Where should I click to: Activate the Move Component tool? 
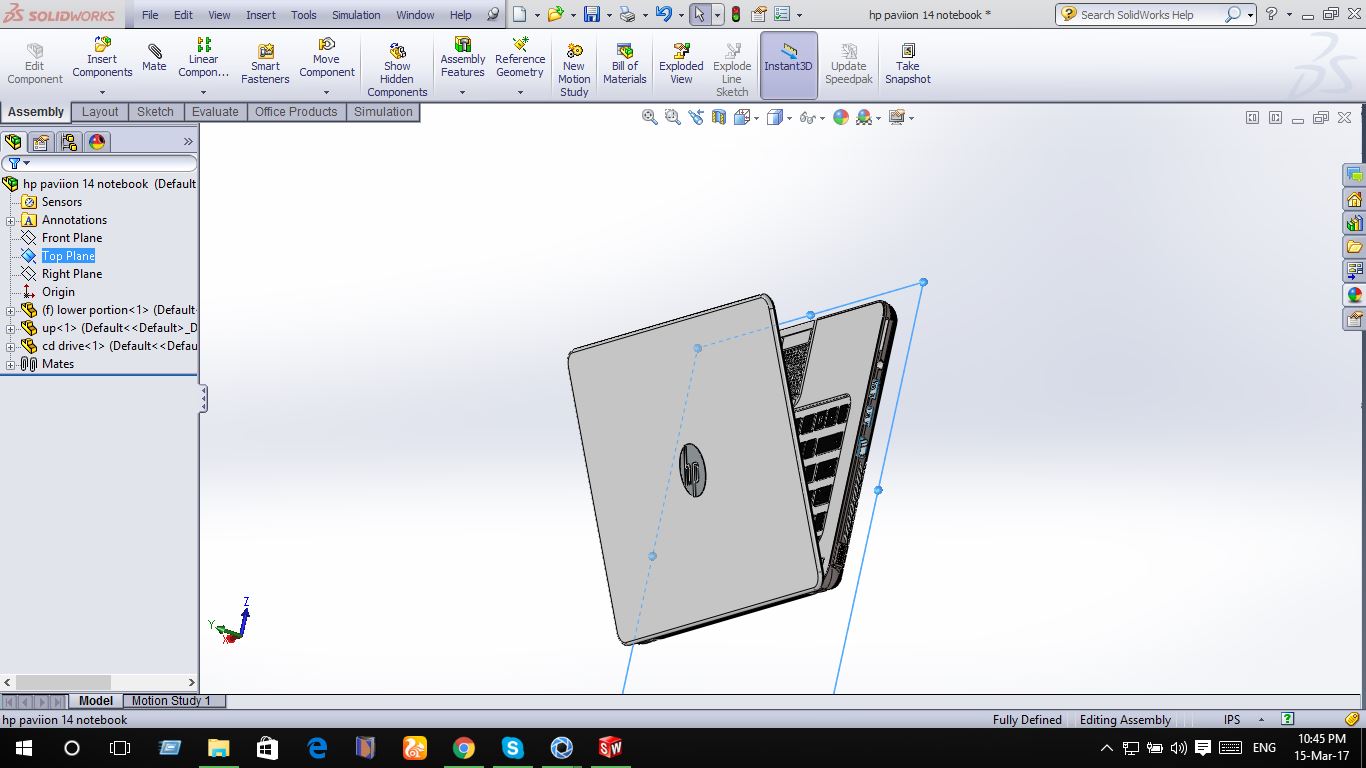click(x=326, y=58)
